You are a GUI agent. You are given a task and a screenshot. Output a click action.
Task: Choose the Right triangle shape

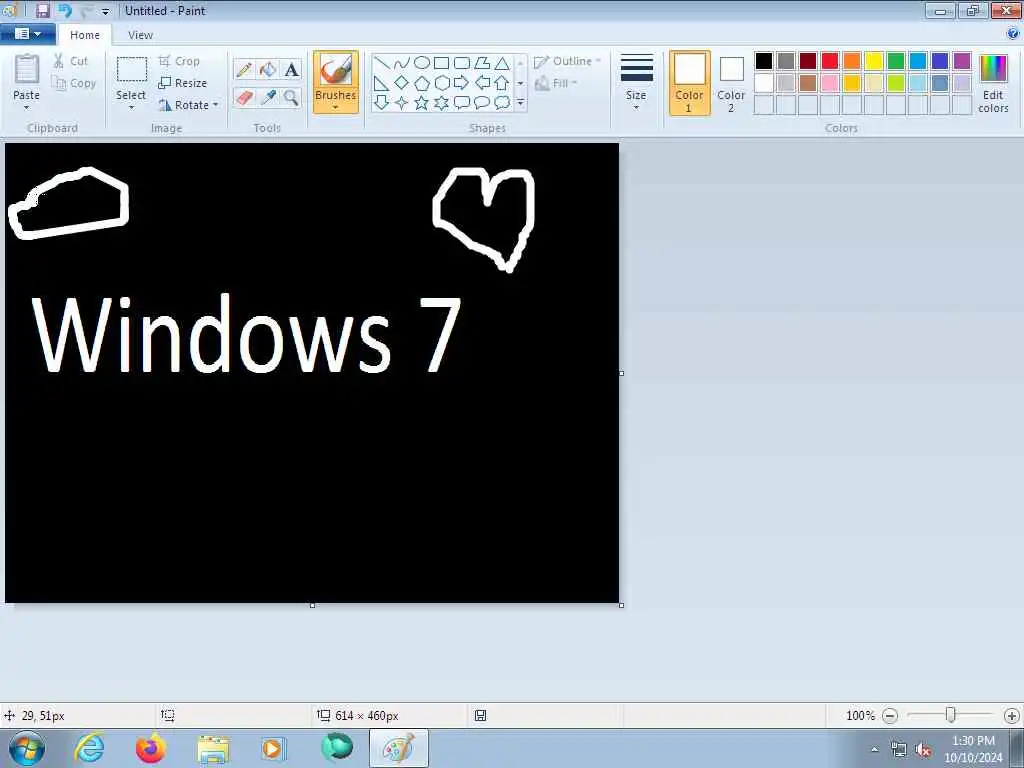tap(382, 83)
